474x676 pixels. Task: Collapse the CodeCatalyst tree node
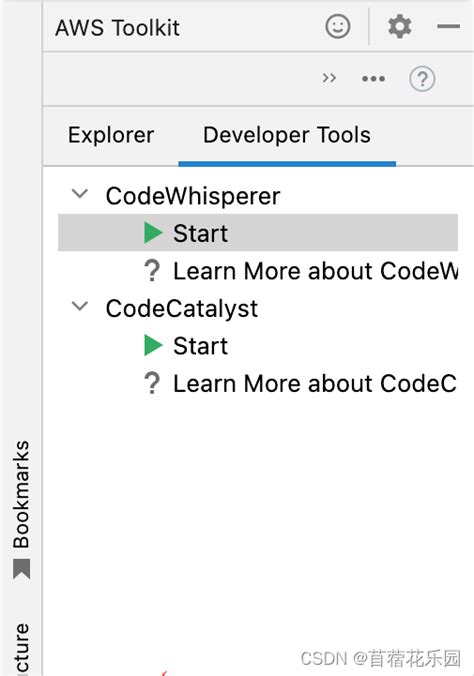tap(80, 306)
